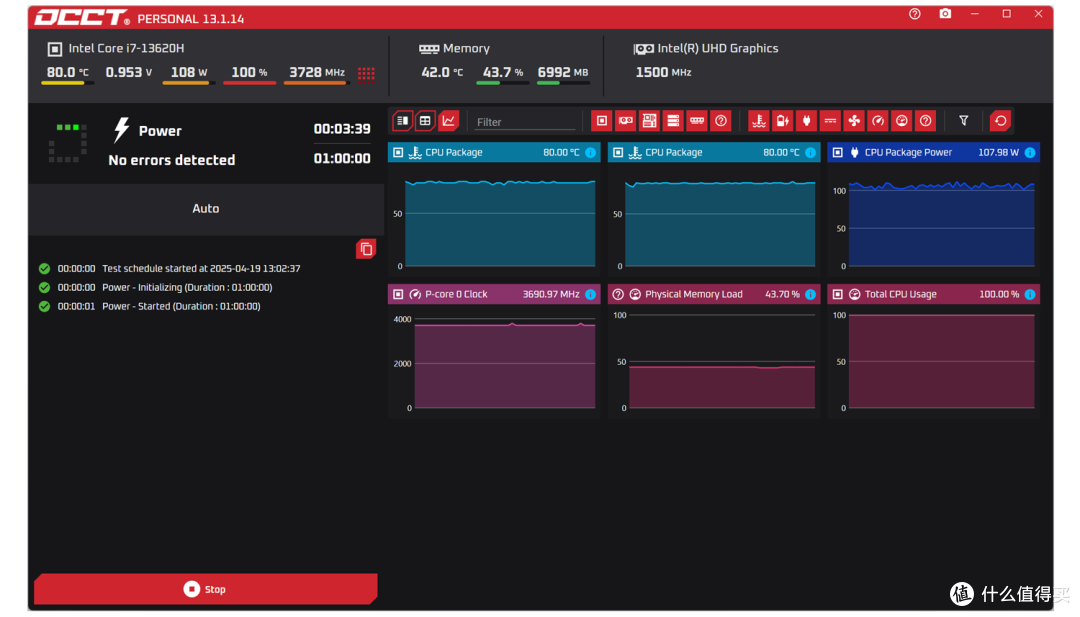Toggle the CPU hardware filter icon
Screen dimensions: 1080x617
(602, 121)
